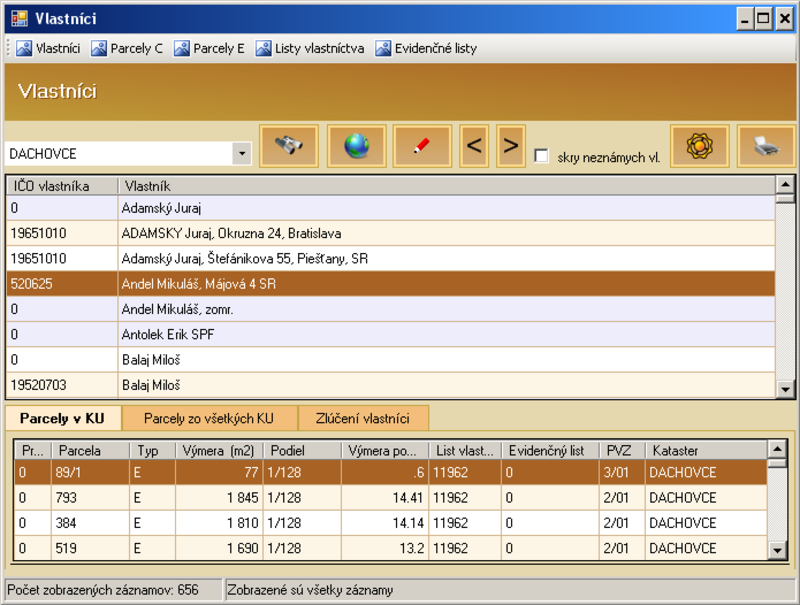Screen dimensions: 800x605
Task: Expand the DACHOVCE cadastre dropdown
Action: point(242,154)
